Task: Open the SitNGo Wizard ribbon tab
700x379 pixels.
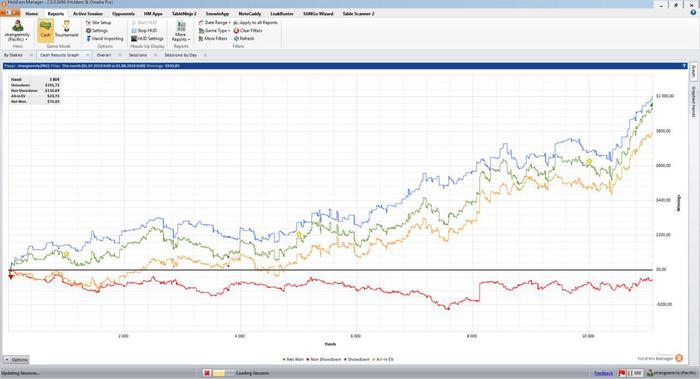Action: 318,14
